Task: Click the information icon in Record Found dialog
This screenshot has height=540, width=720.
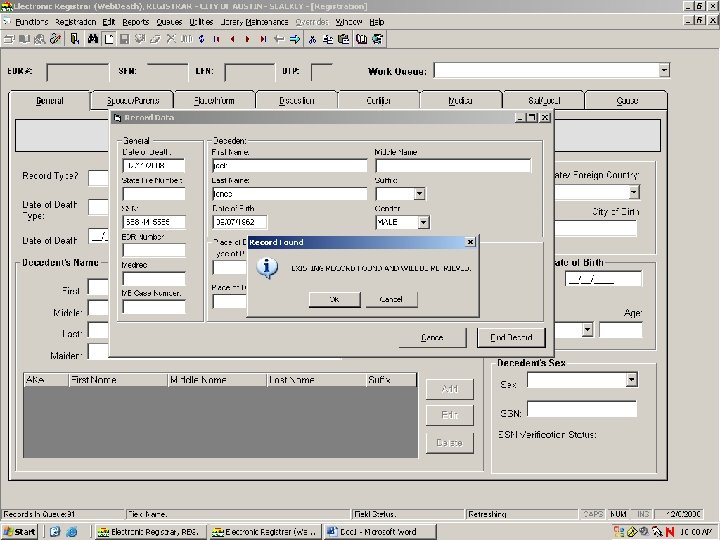Action: click(x=267, y=268)
